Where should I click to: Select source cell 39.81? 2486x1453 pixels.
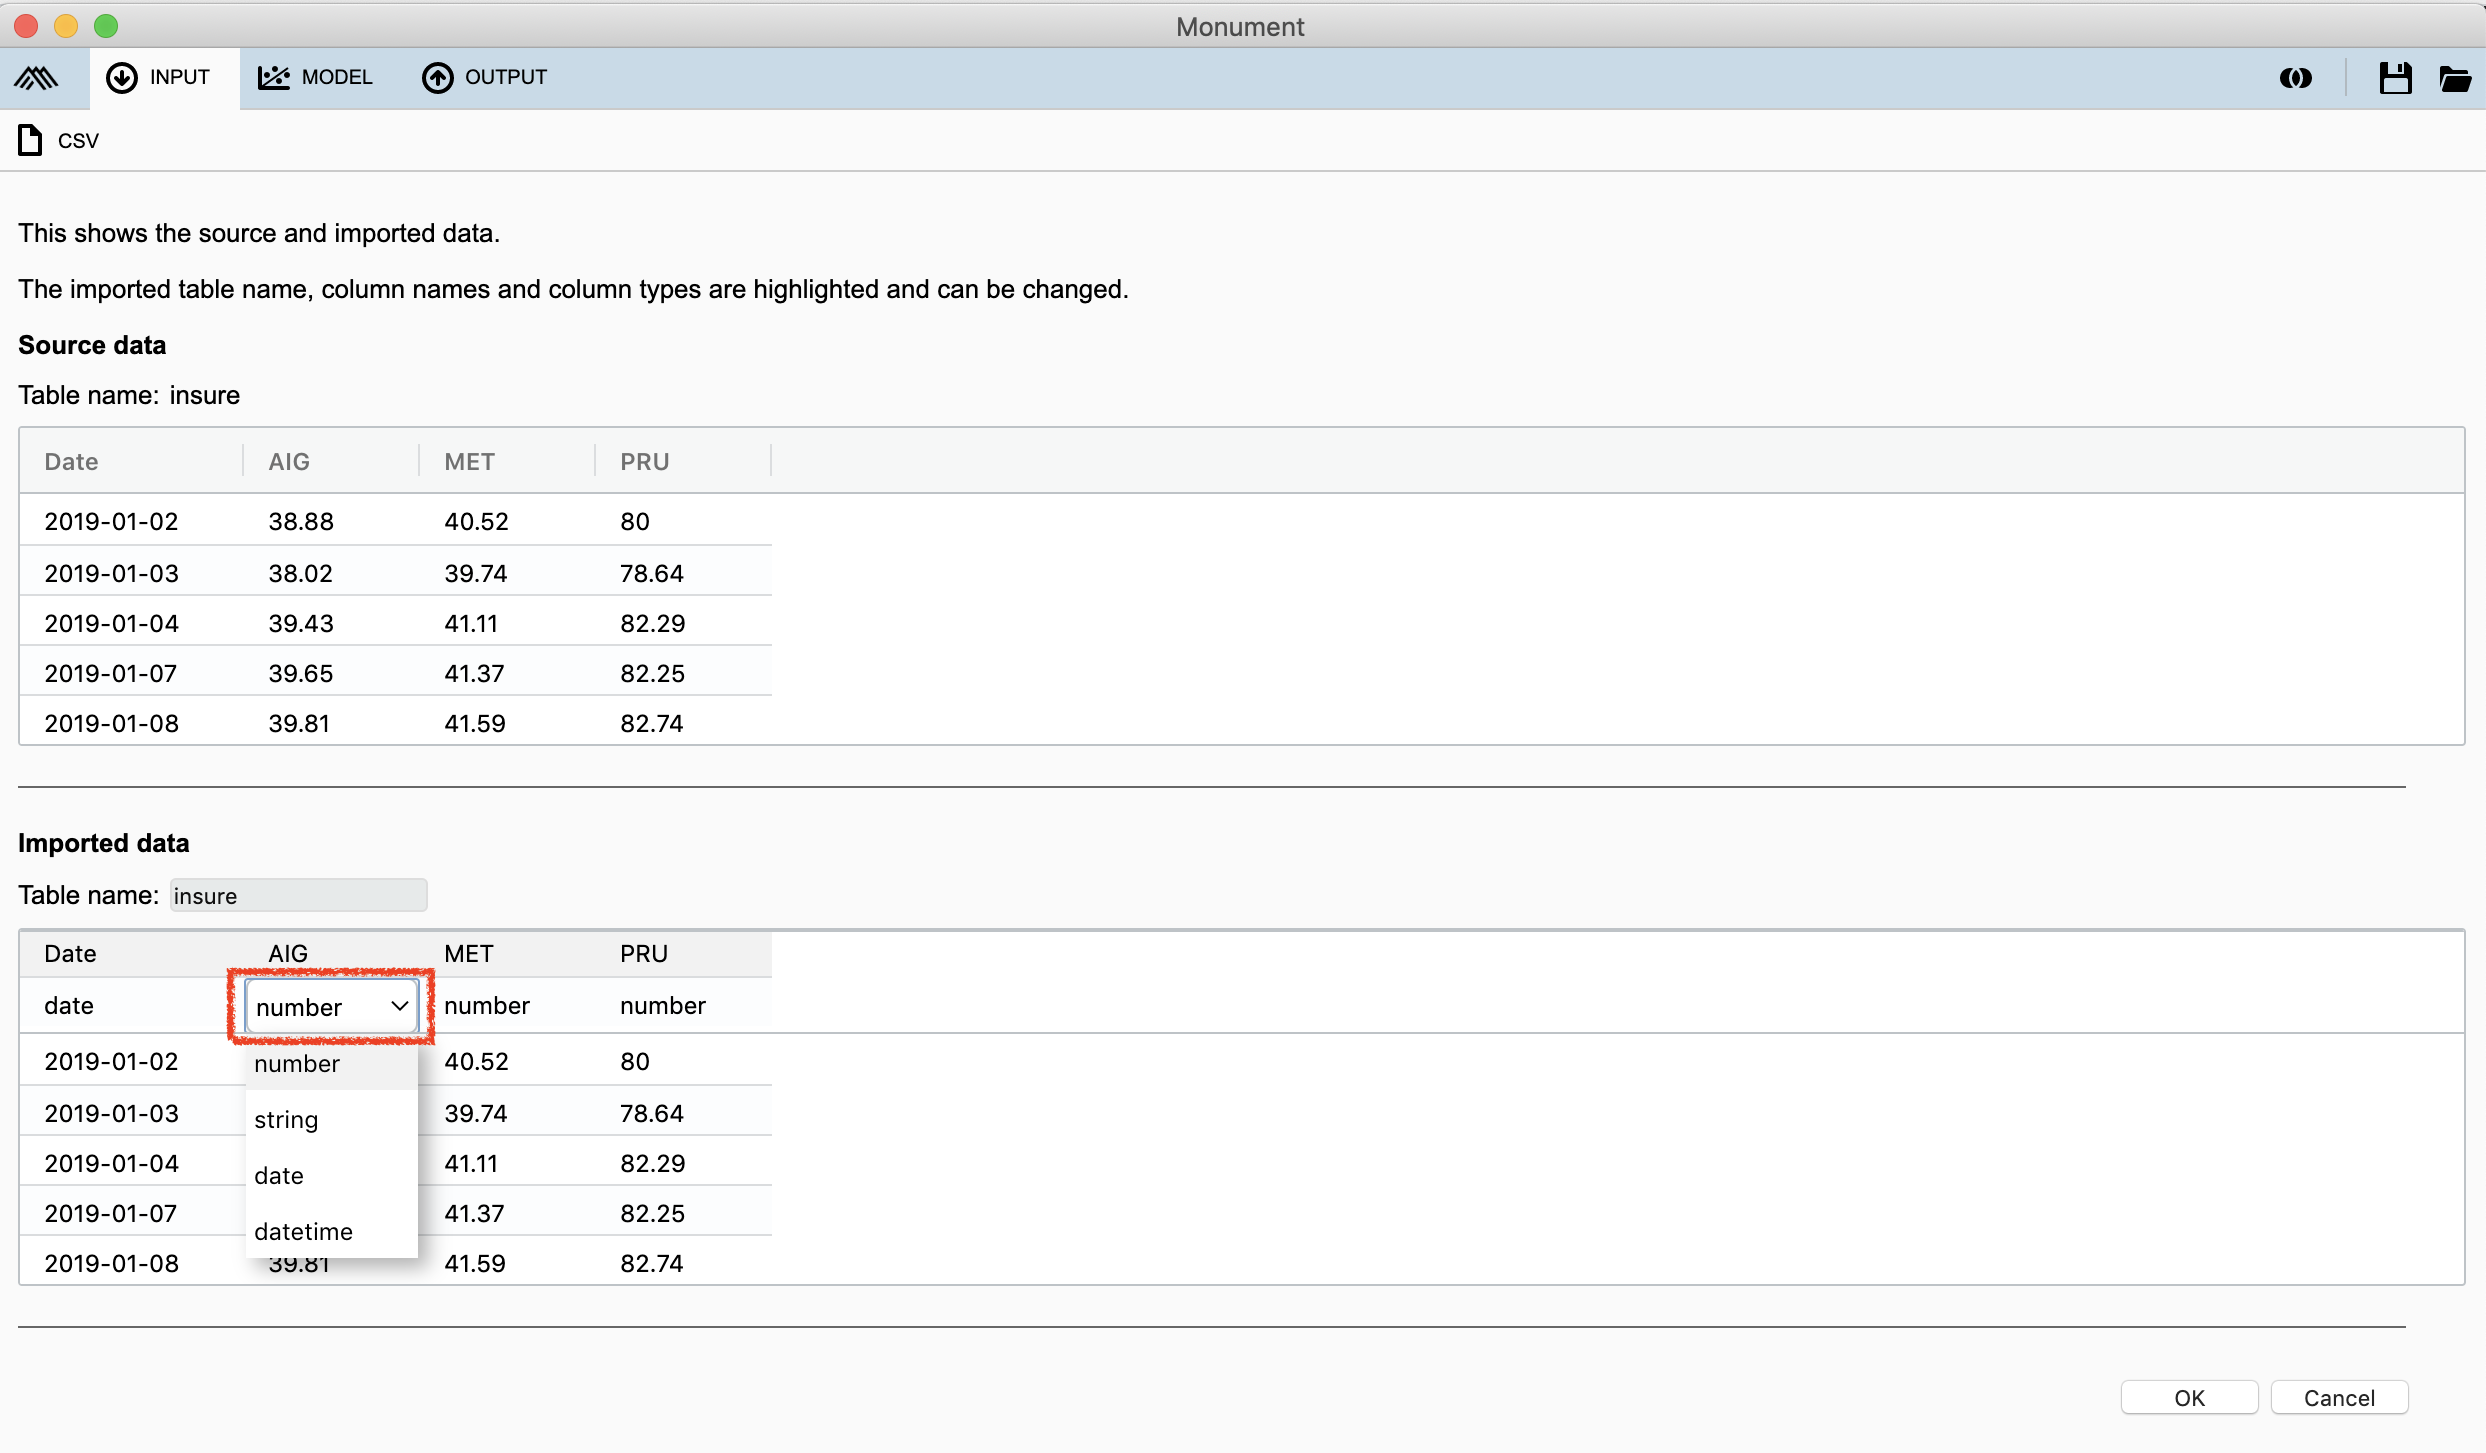299,724
